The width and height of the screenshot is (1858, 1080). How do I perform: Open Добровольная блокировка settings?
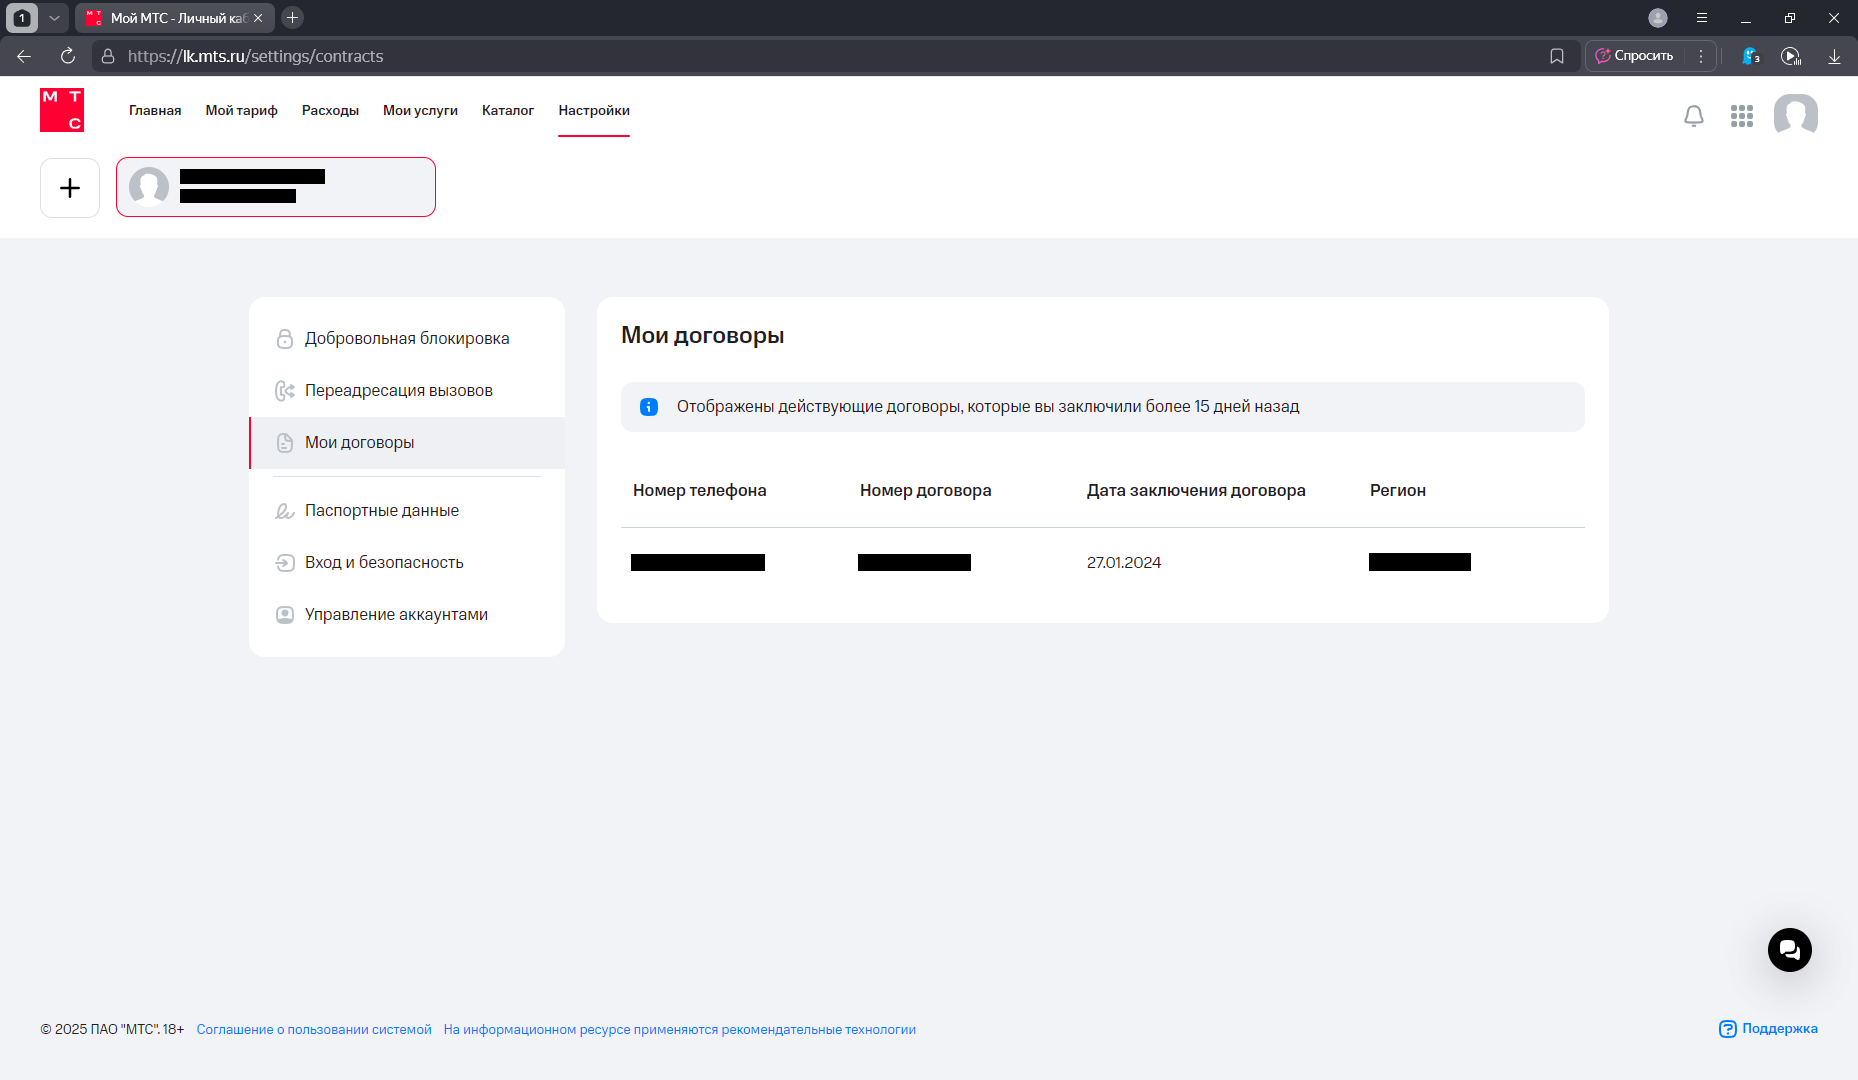pos(406,339)
